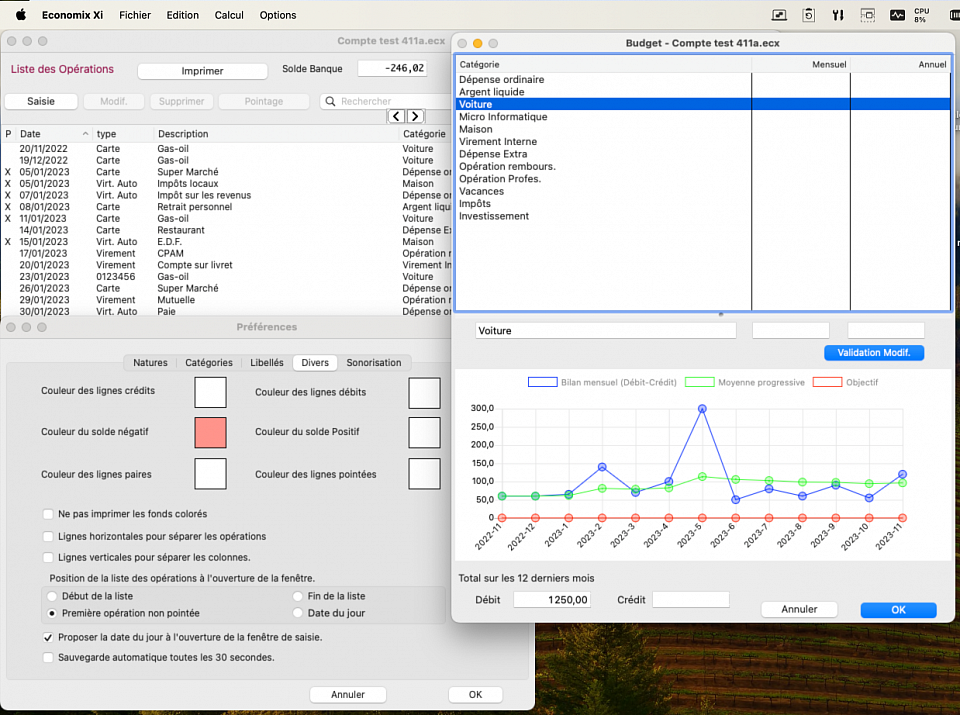Click the magnifying glass search icon
The image size is (960, 715).
330,102
